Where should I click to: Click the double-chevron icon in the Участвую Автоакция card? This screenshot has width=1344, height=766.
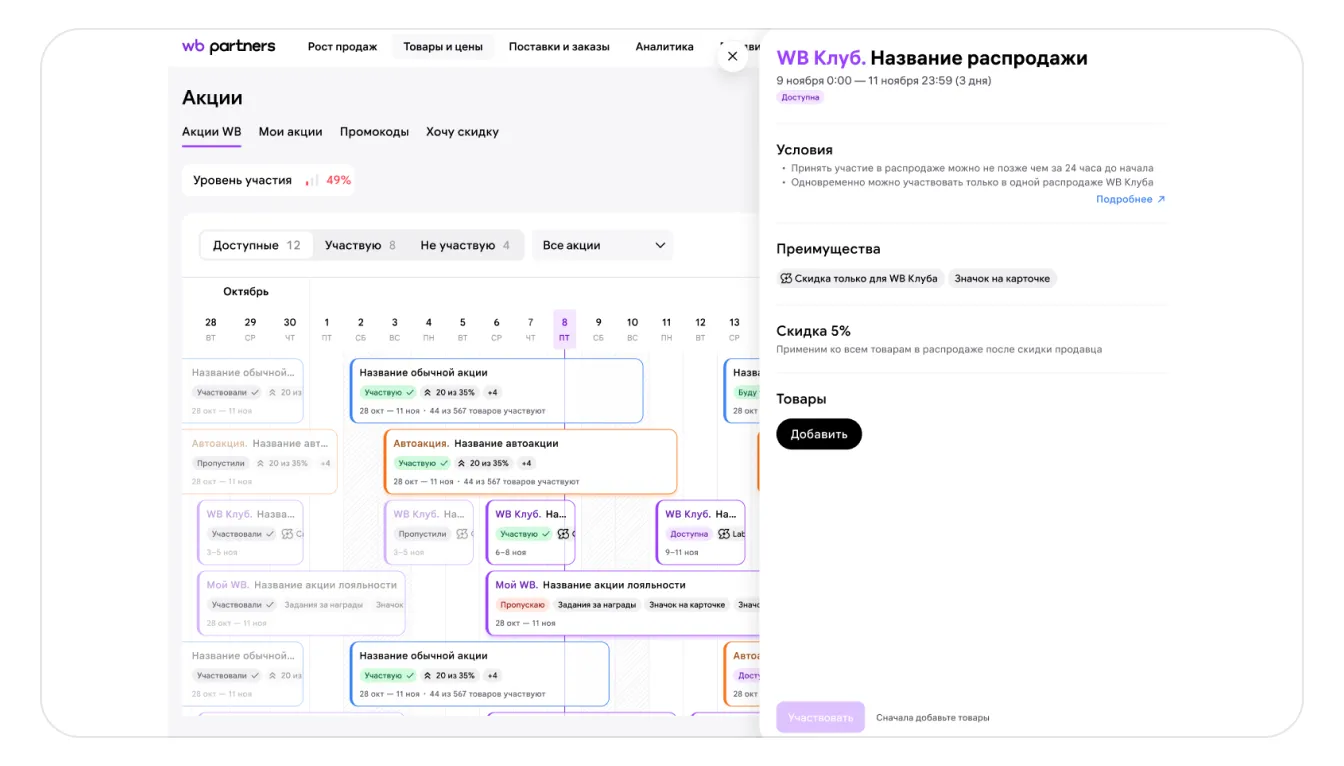pyautogui.click(x=461, y=464)
